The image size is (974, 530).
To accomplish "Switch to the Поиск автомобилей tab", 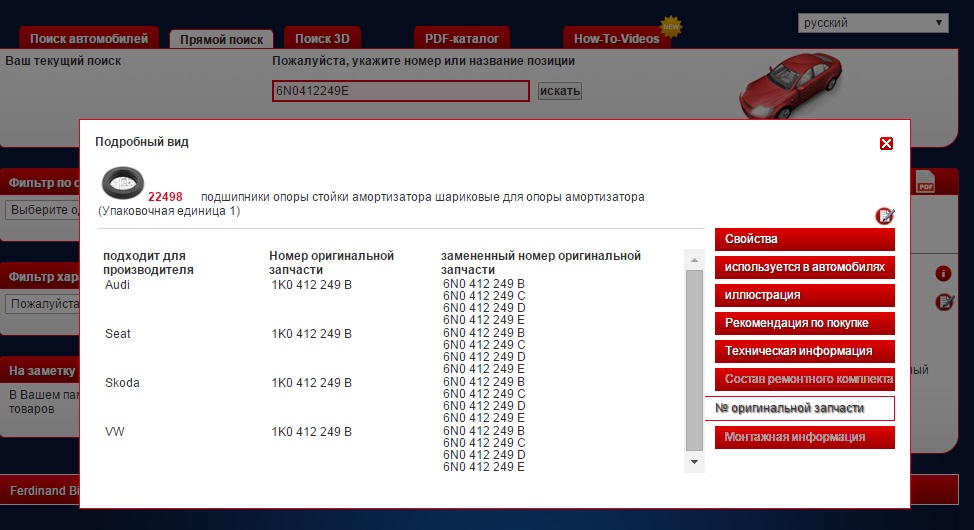I will click(89, 39).
